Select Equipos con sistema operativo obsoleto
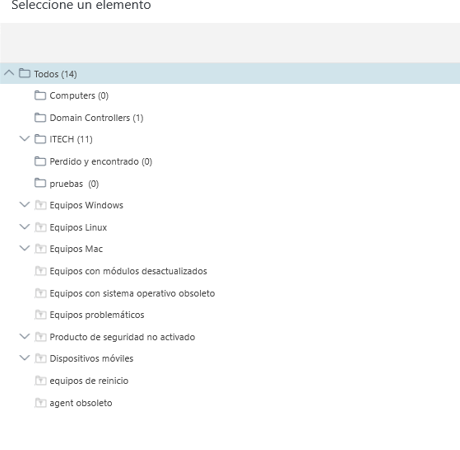 tap(132, 293)
